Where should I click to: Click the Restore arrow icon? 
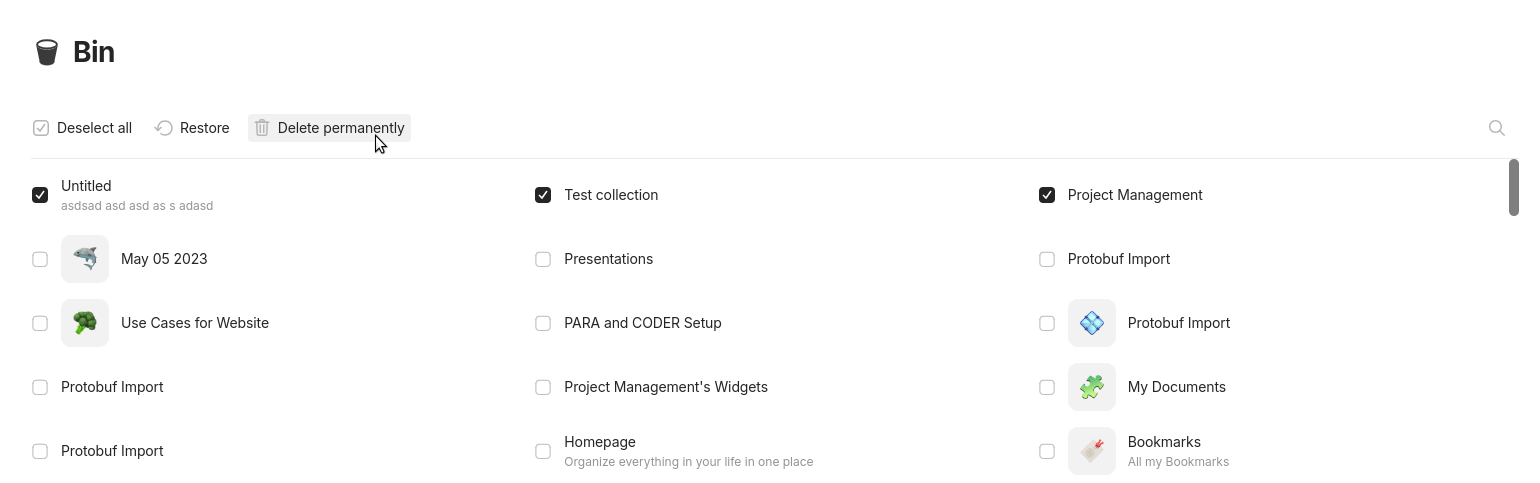(164, 128)
